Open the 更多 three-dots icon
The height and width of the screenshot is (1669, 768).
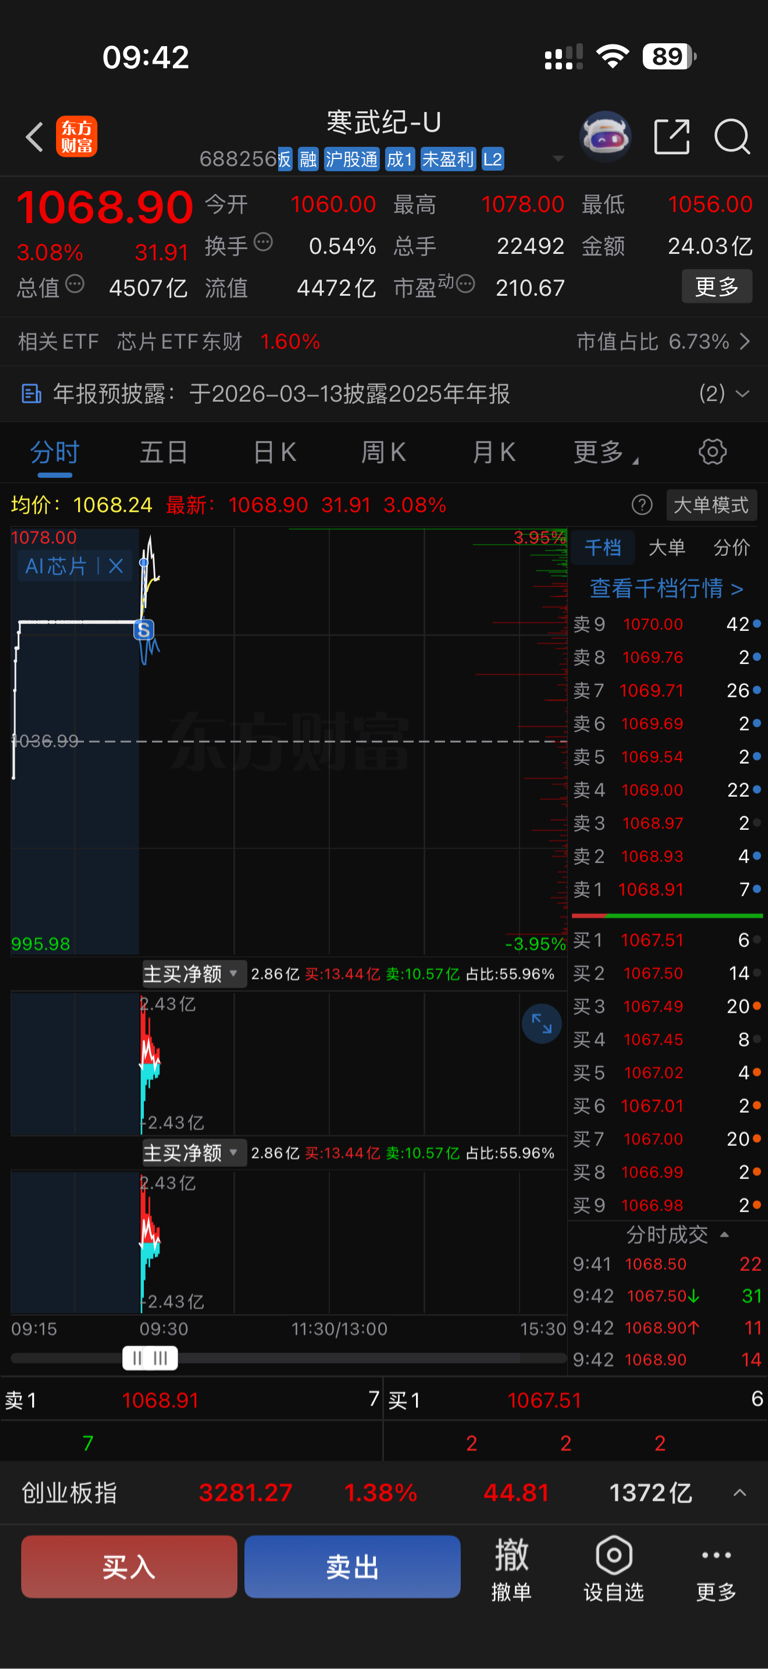tap(716, 1555)
